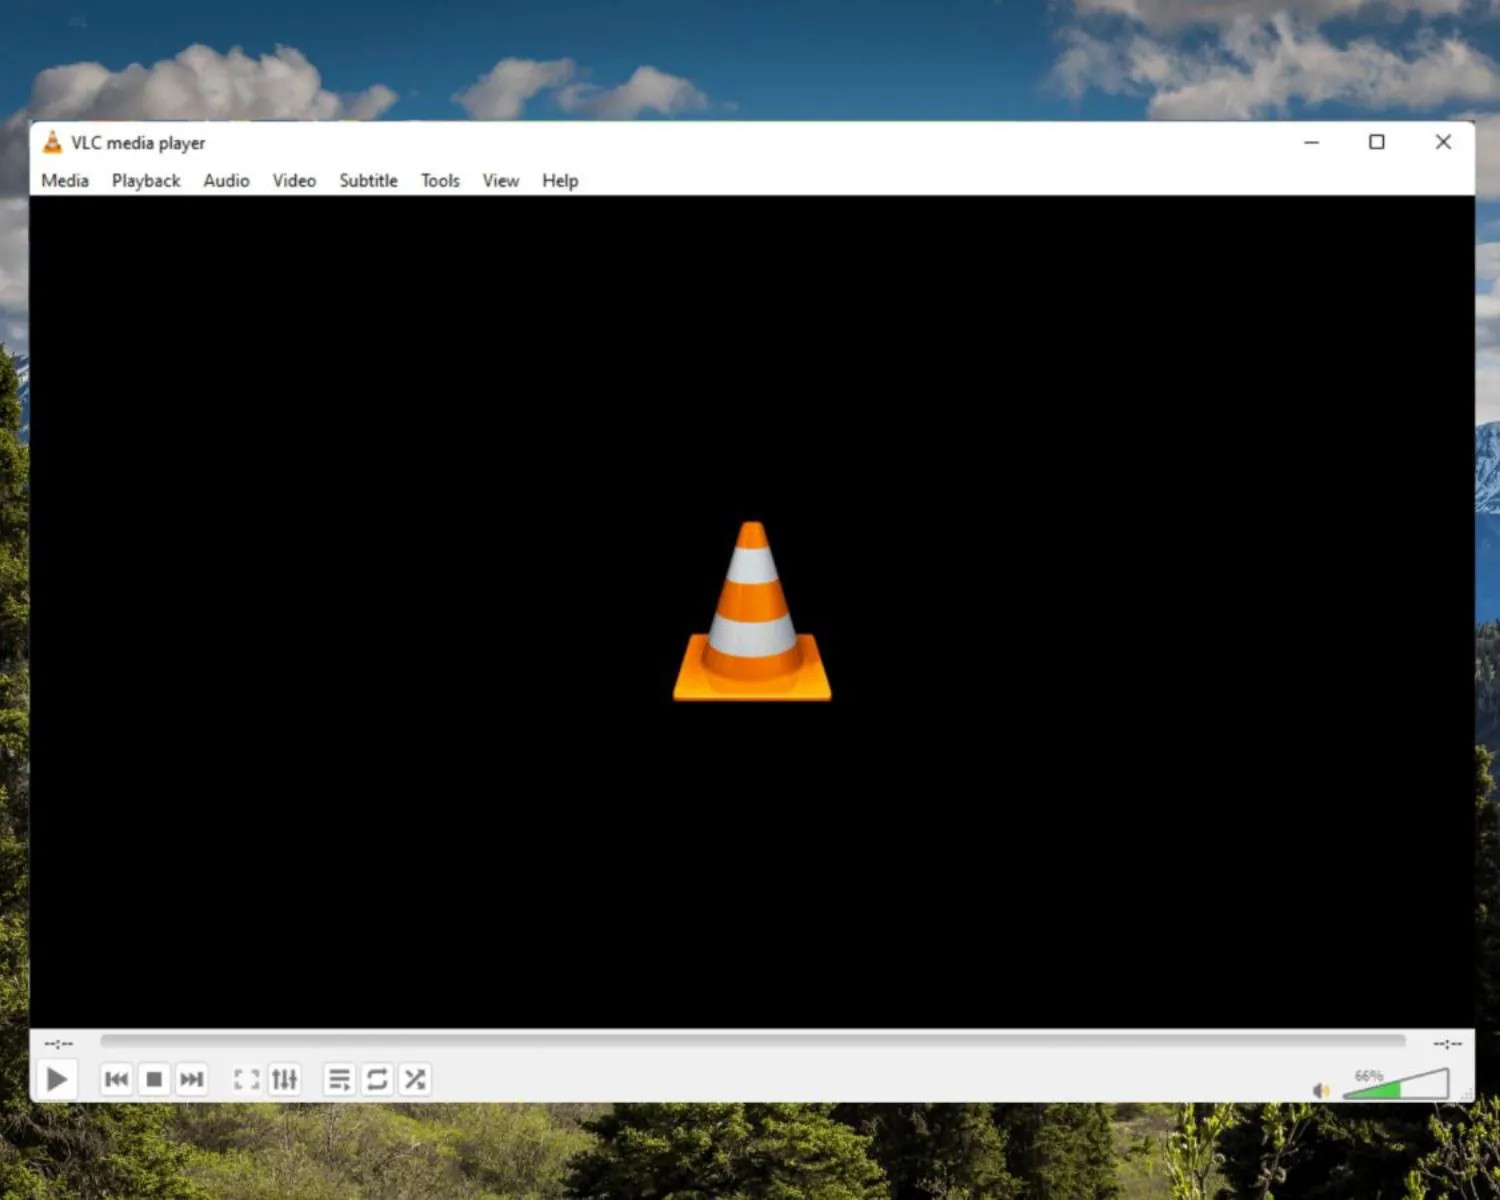
Task: Toggle fullscreen video mode
Action: [246, 1079]
